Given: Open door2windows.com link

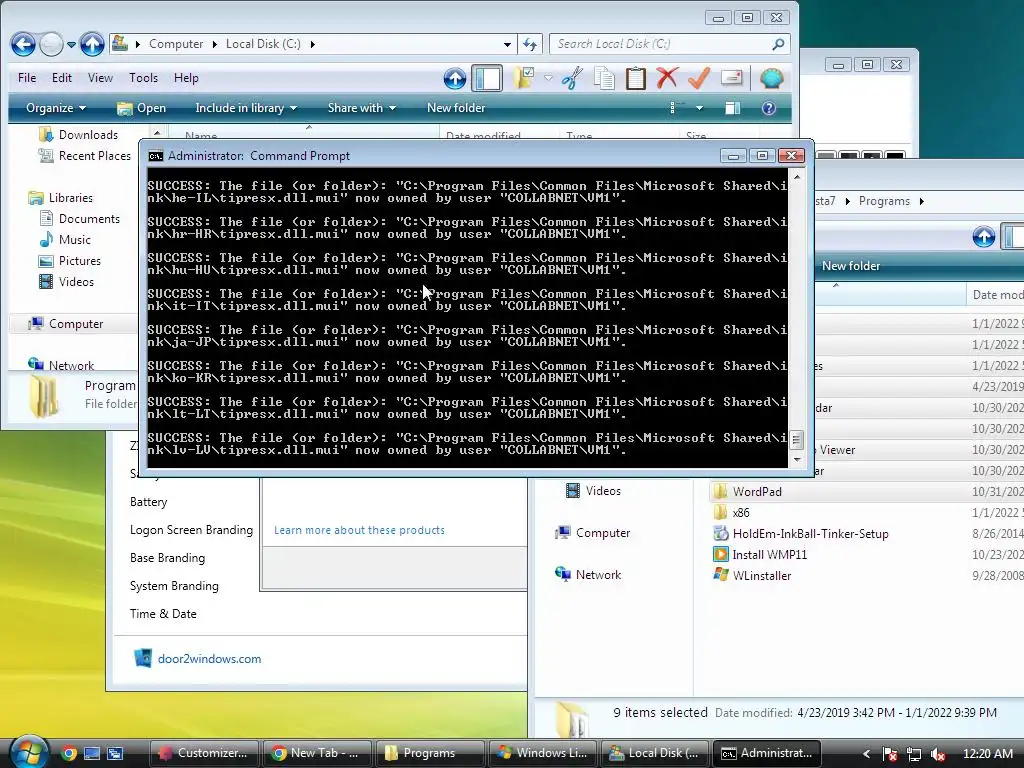Looking at the screenshot, I should (209, 659).
